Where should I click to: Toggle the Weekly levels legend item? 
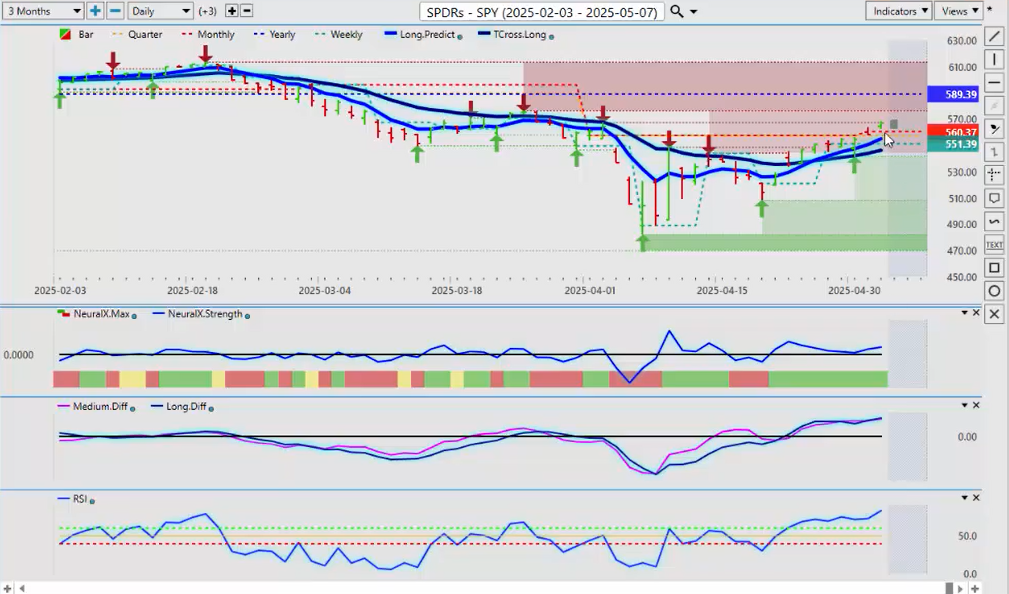tap(340, 35)
